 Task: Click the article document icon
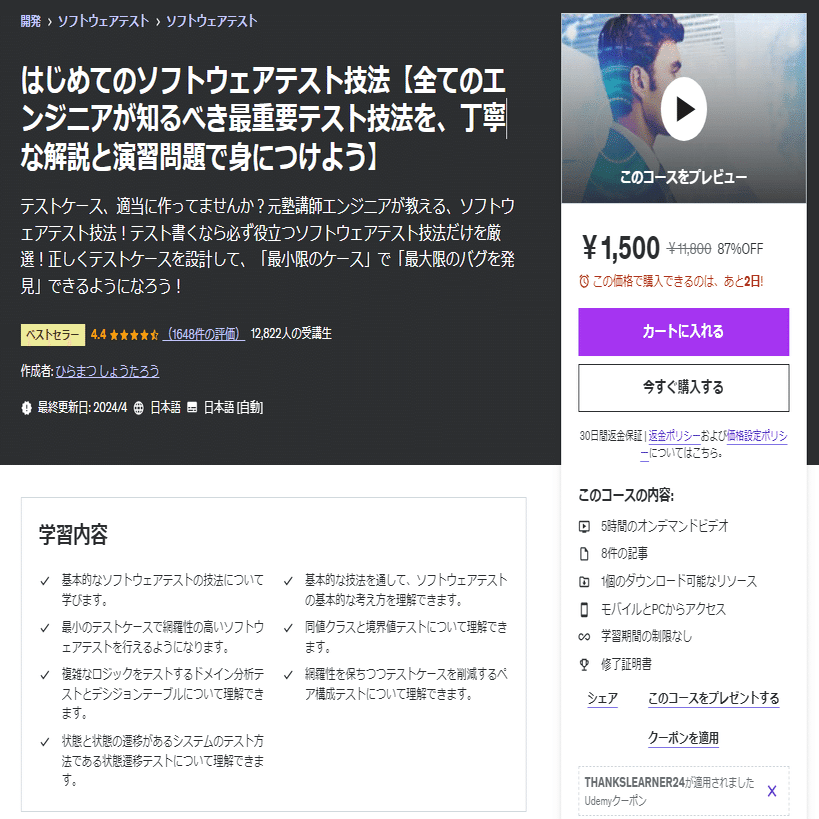(584, 553)
